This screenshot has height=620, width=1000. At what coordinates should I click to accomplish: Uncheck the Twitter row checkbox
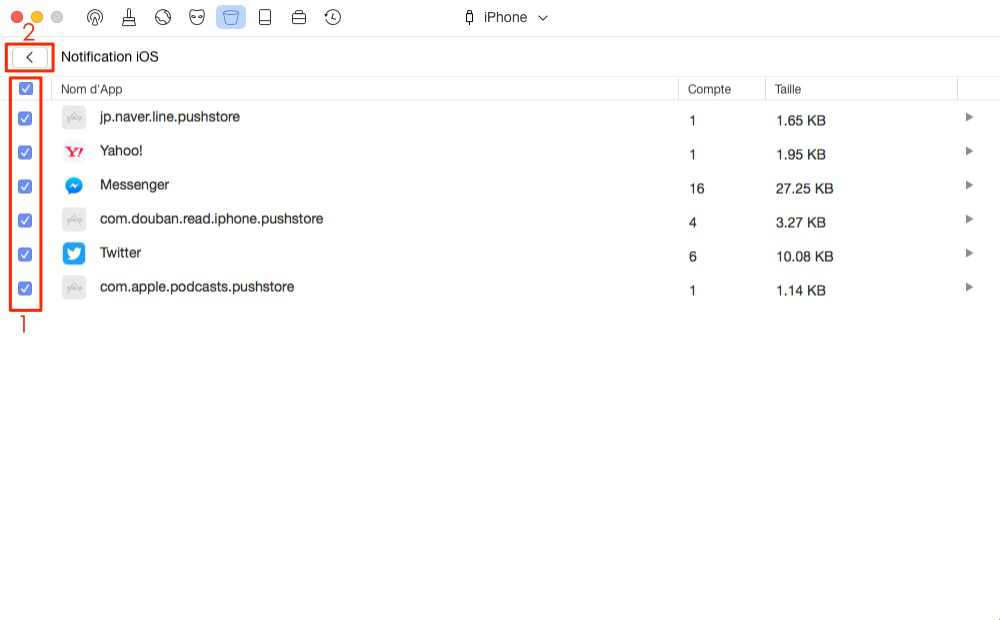coord(25,255)
